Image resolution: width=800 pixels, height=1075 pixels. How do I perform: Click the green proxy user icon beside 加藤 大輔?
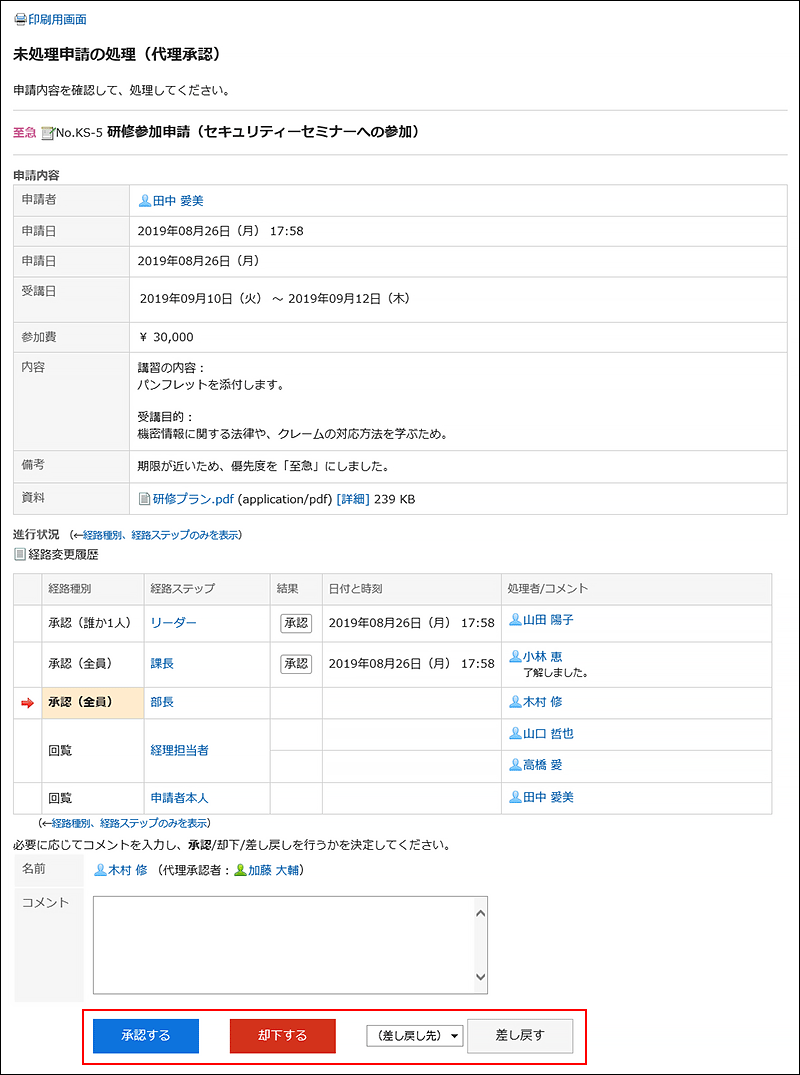240,871
